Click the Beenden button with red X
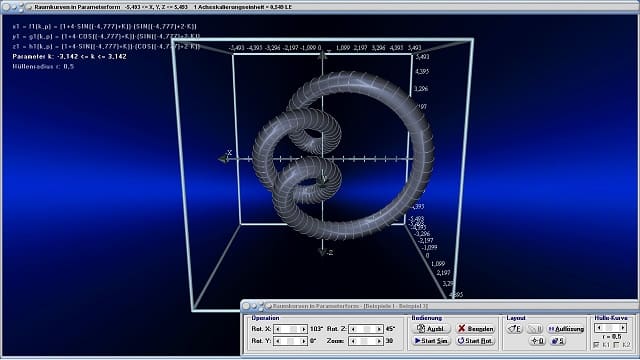This screenshot has width=640, height=360. tap(476, 329)
